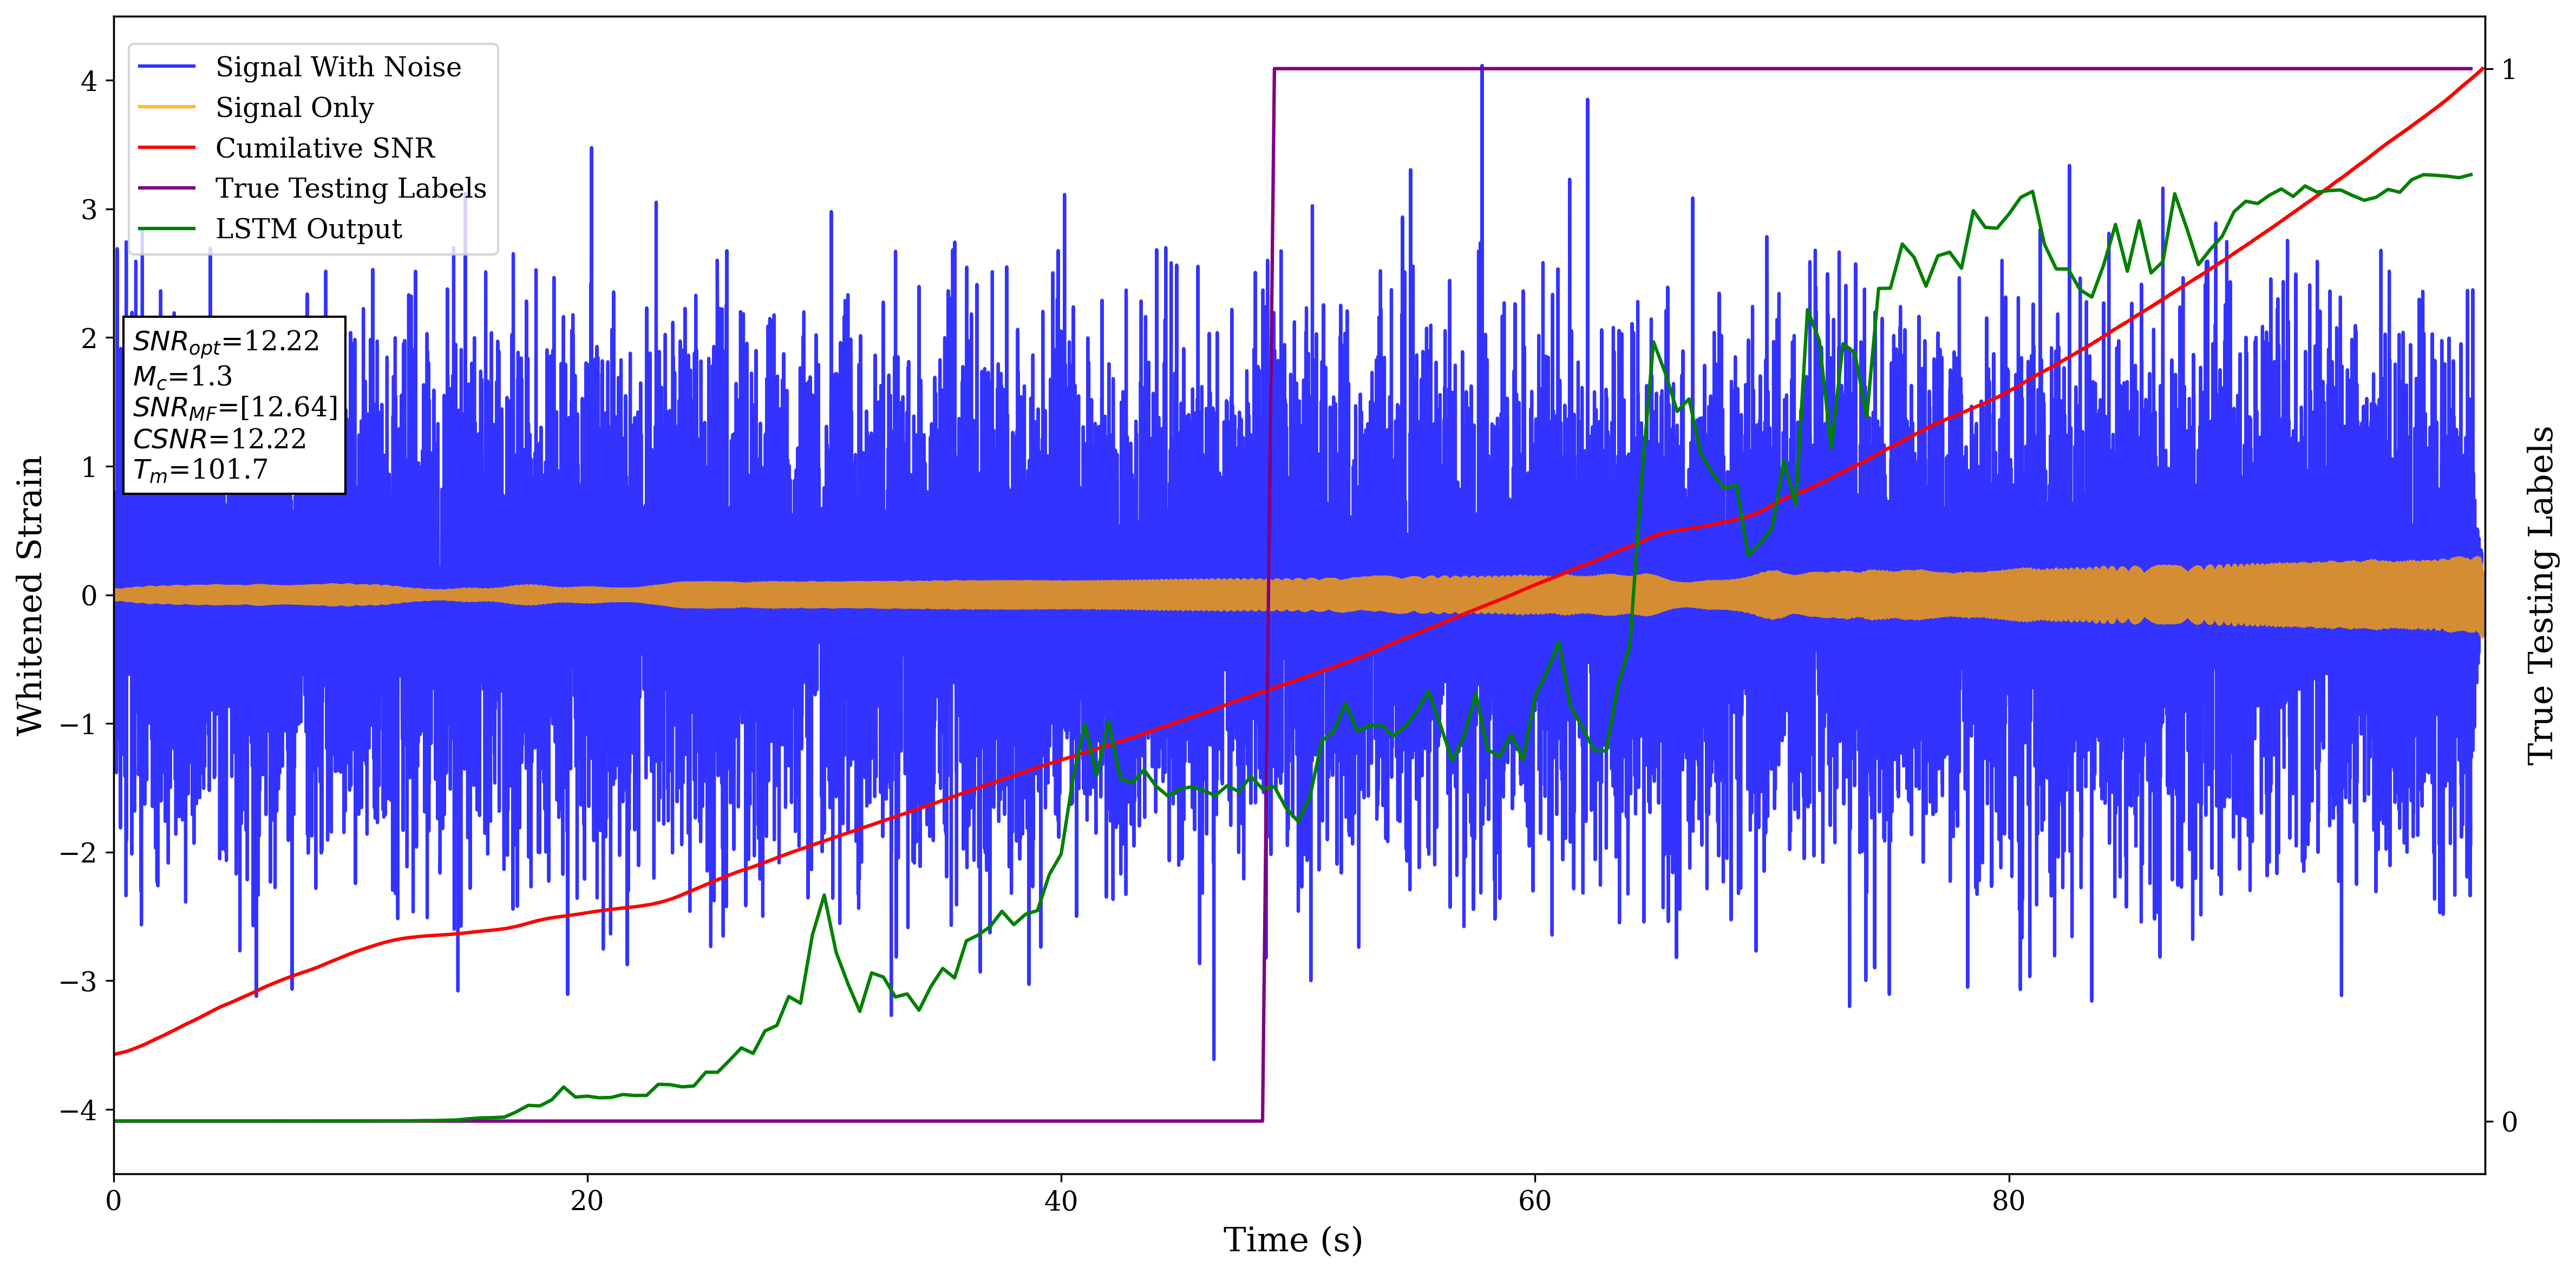2576x1274 pixels.
Task: Click the purple True Testing Labels legend line
Action: pos(166,188)
